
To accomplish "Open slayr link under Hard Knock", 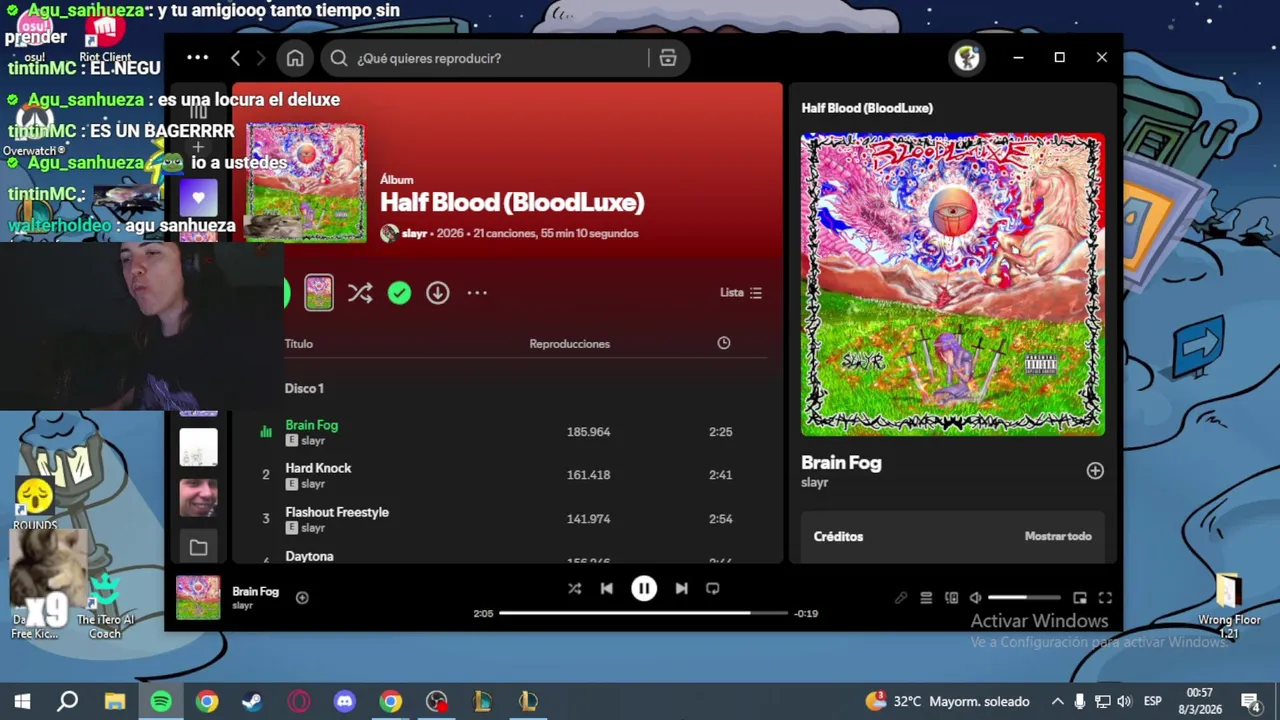I will (x=313, y=484).
